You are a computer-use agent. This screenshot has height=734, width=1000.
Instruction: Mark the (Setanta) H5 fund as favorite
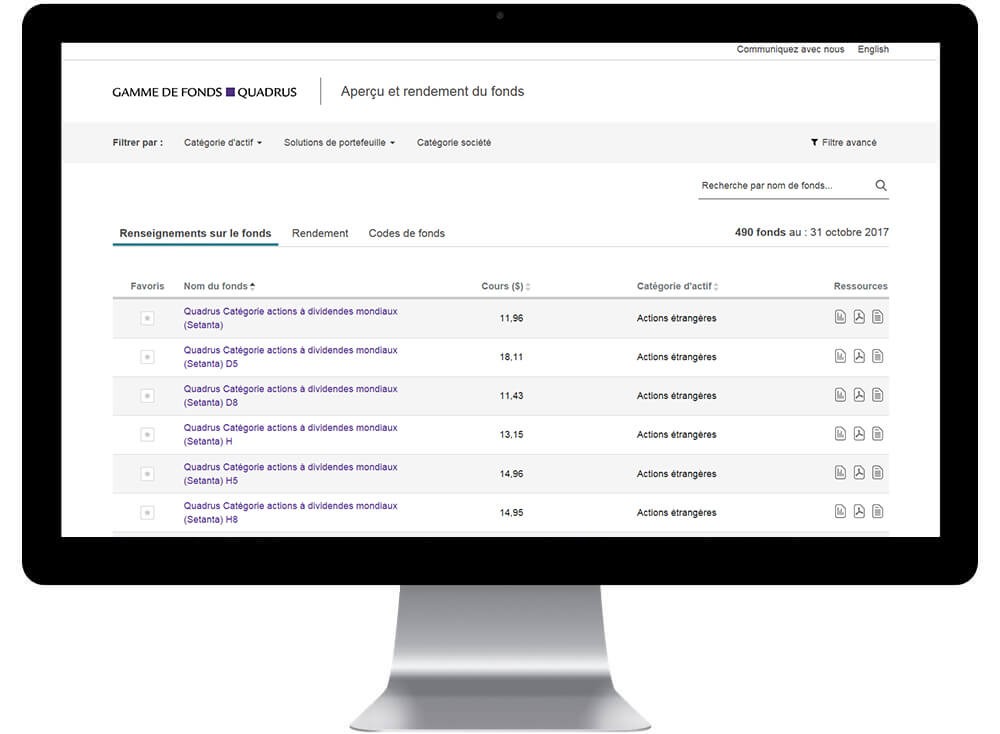(147, 474)
